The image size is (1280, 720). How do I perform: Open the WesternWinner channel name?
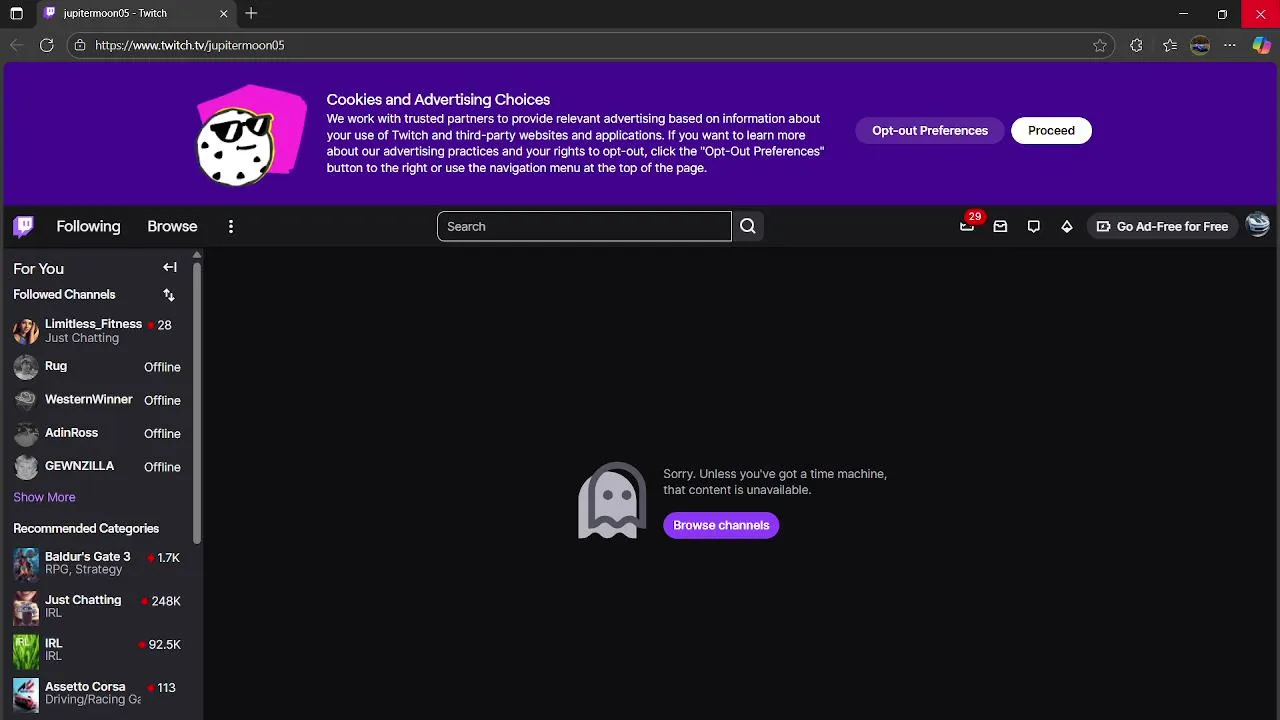pos(88,399)
